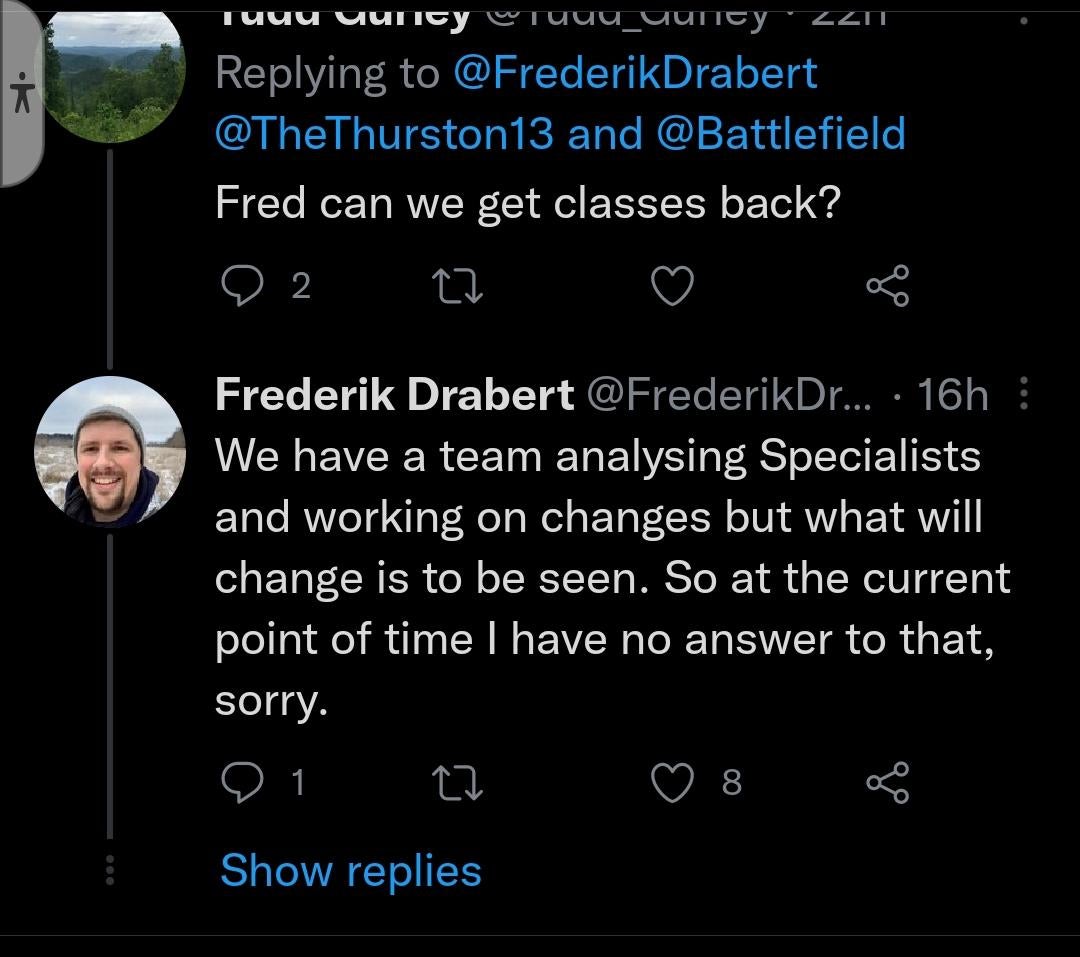The image size is (1080, 957).
Task: Open the 16h timestamp of the tweet
Action: [952, 396]
